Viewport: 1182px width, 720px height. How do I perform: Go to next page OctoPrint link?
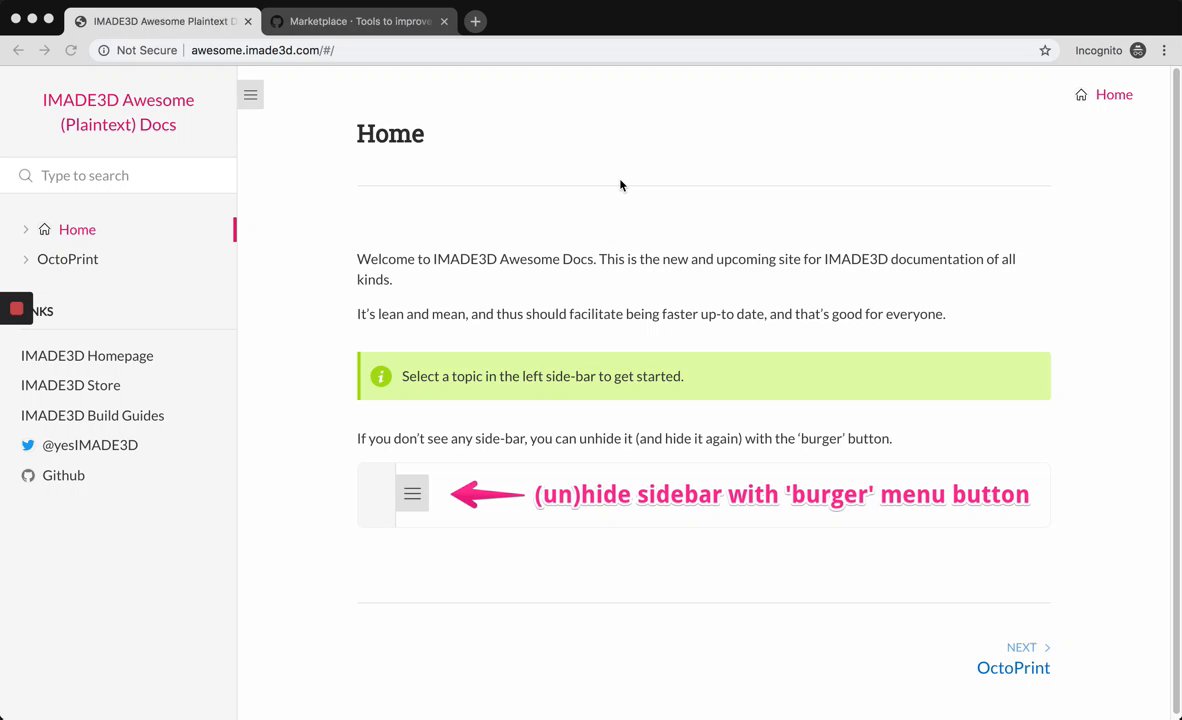pos(1013,668)
